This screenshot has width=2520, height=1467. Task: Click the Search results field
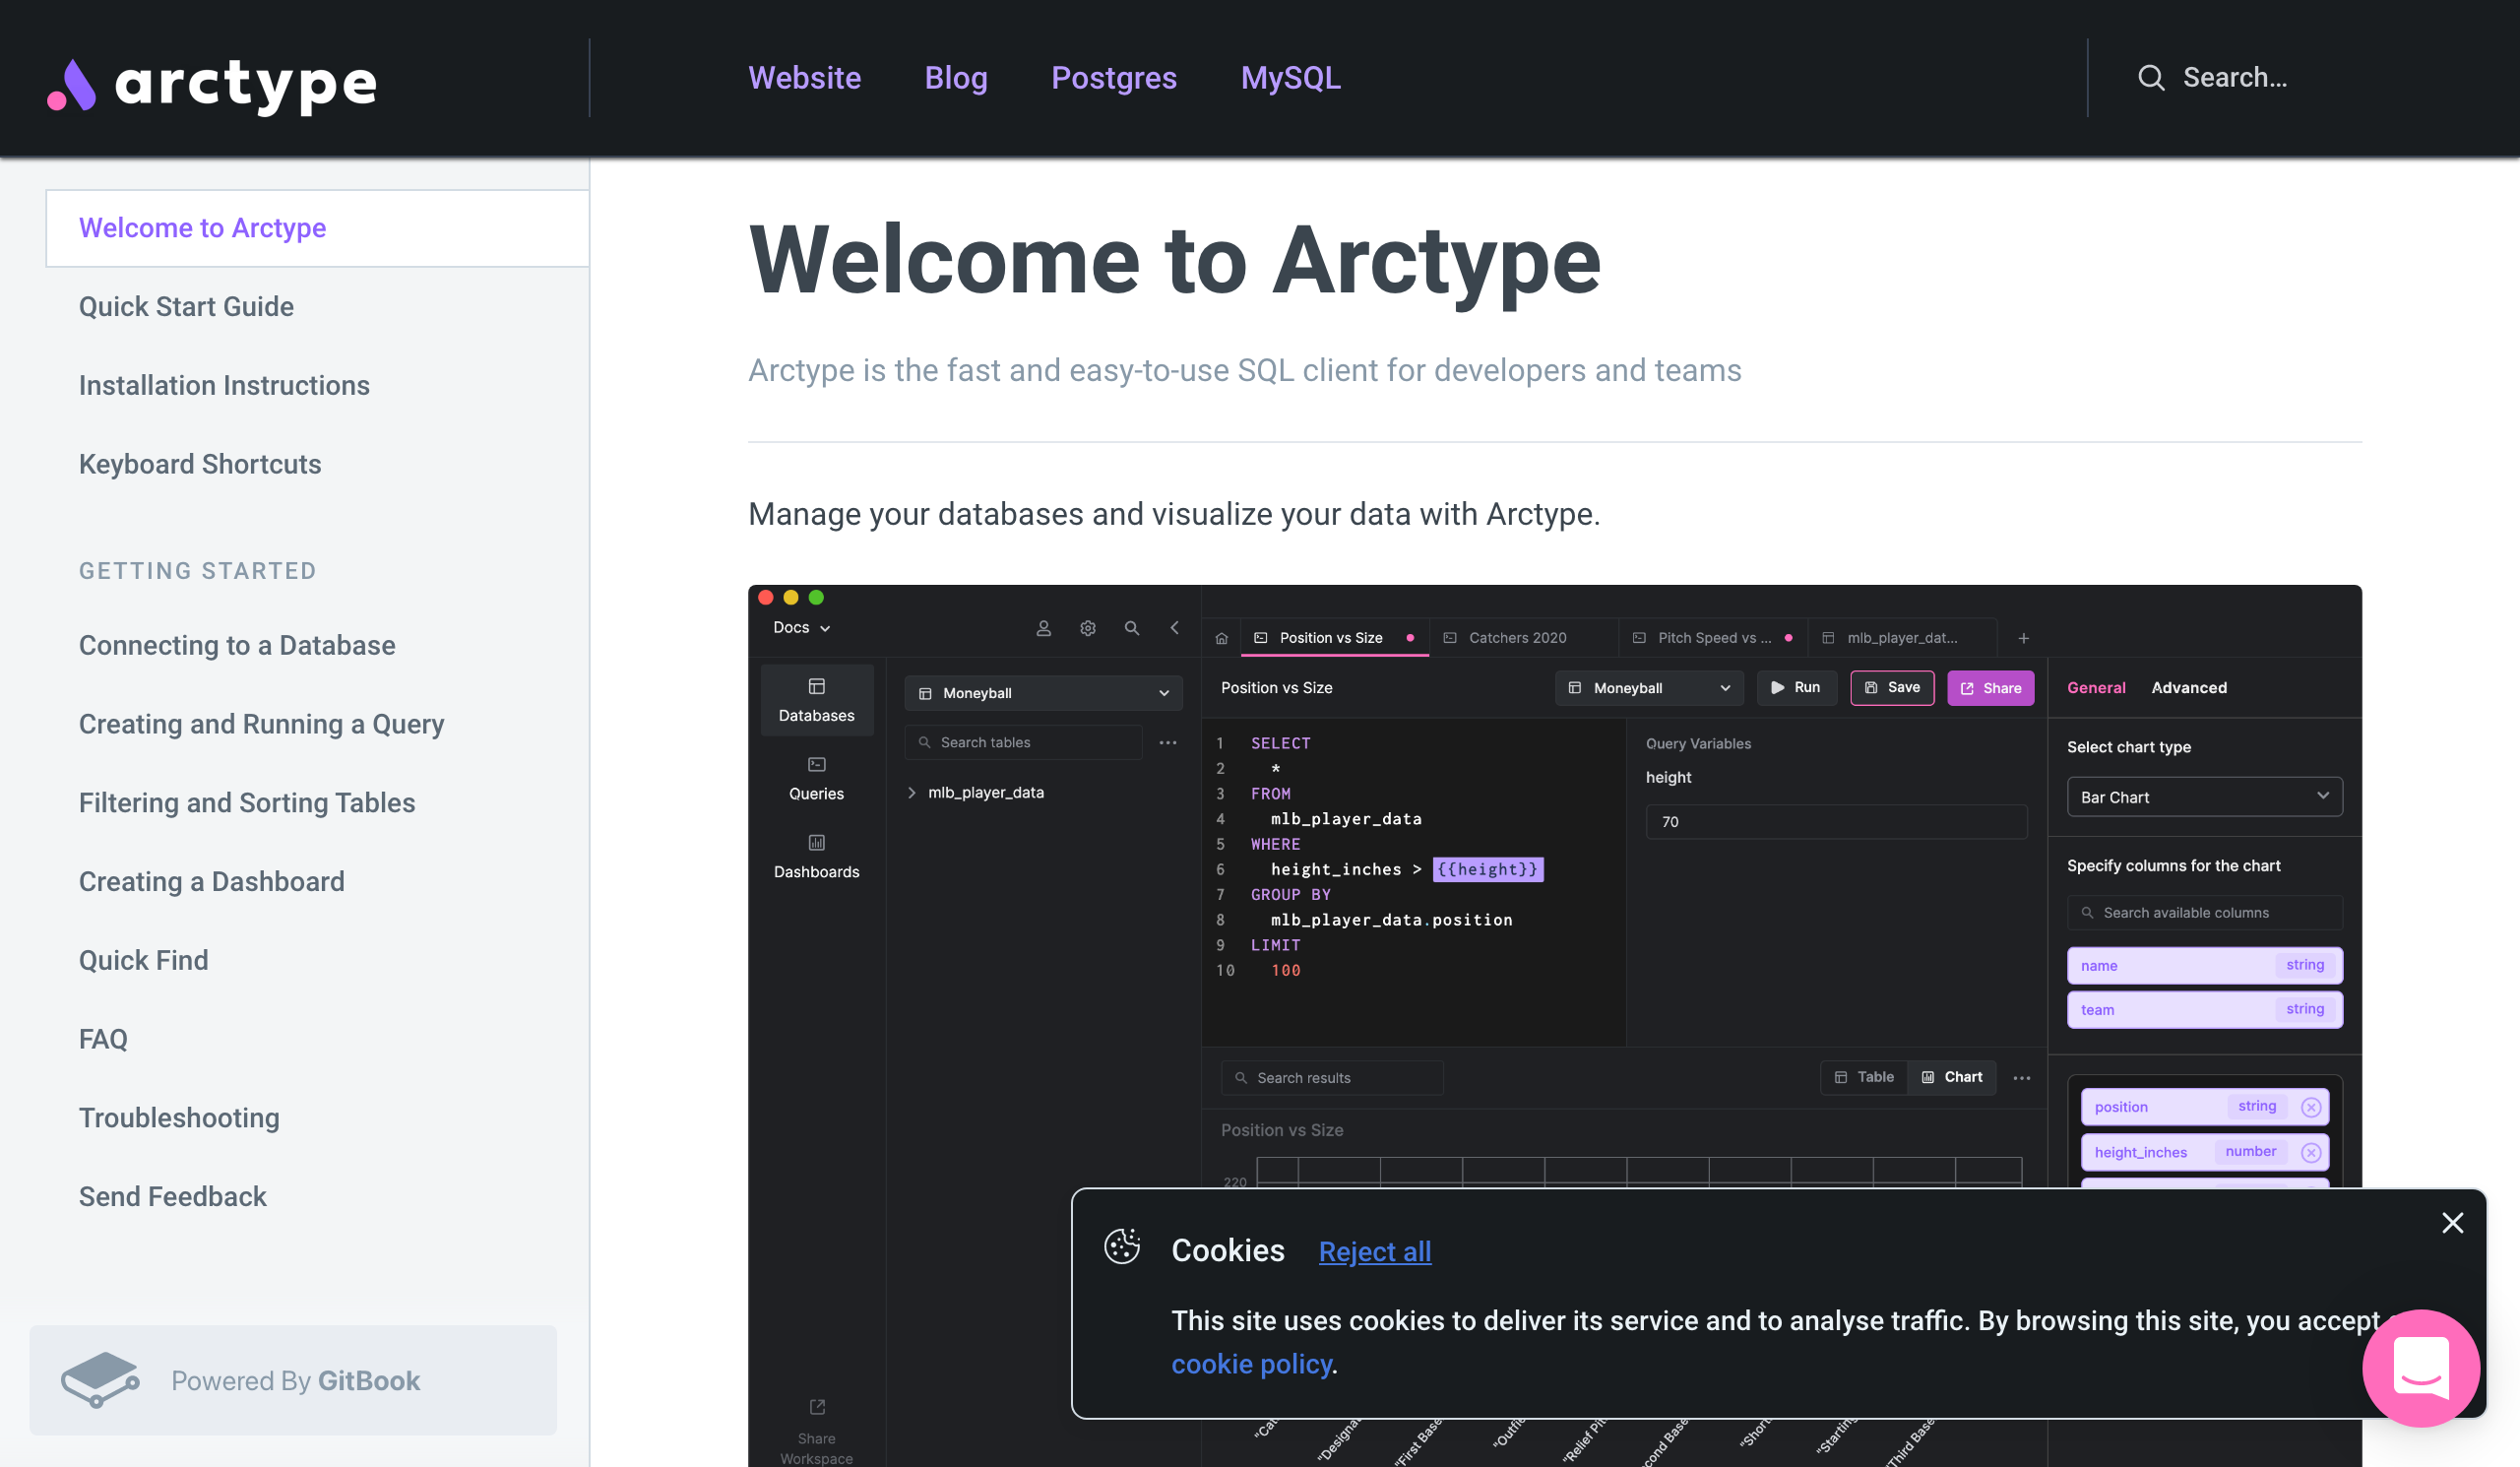(1331, 1077)
